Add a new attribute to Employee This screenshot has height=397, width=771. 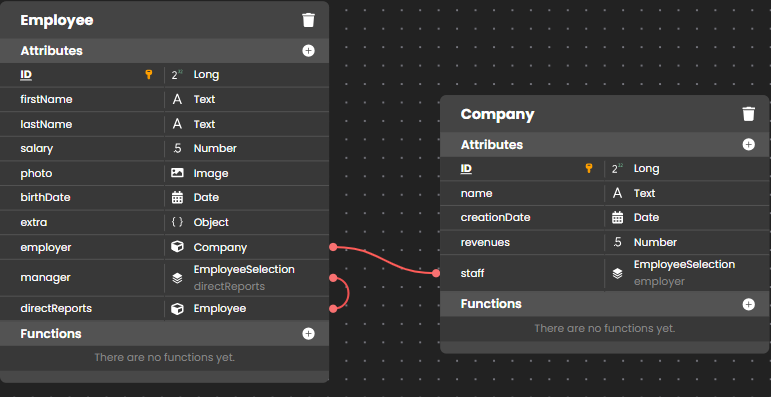[x=308, y=51]
